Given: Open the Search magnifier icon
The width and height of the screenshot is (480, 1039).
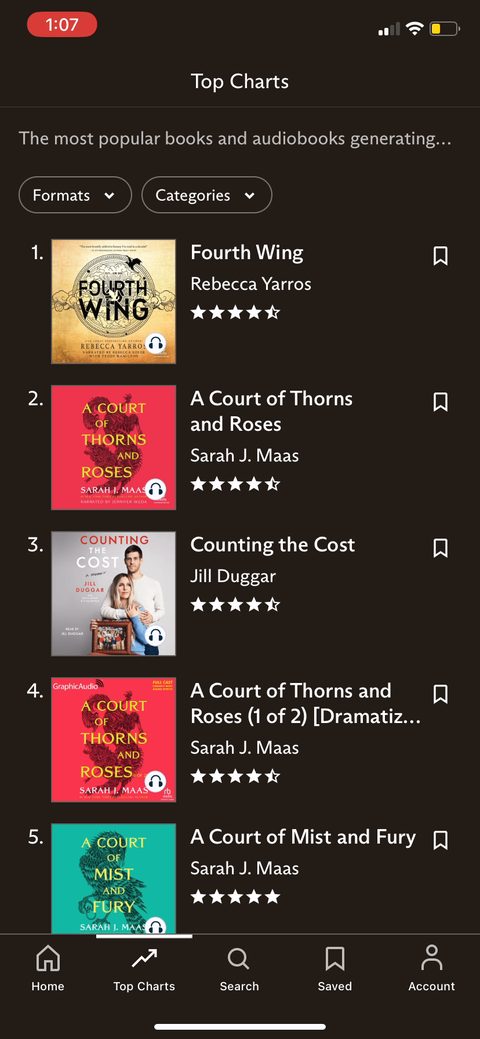Looking at the screenshot, I should pyautogui.click(x=239, y=958).
